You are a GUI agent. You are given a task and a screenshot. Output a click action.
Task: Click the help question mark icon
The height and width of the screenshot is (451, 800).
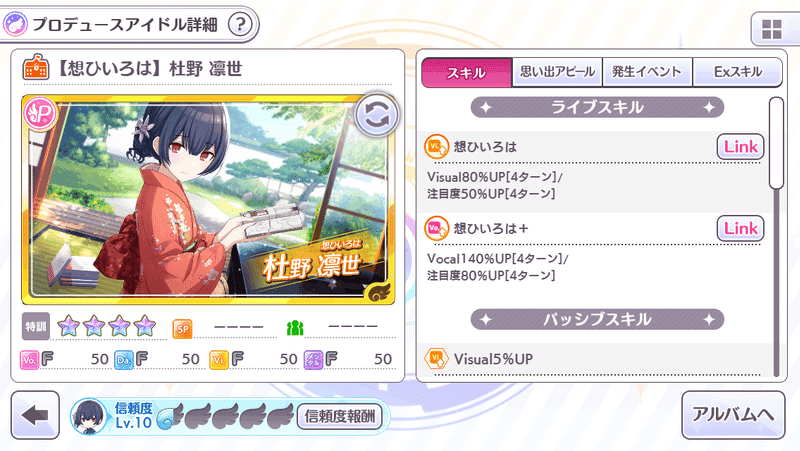240,24
